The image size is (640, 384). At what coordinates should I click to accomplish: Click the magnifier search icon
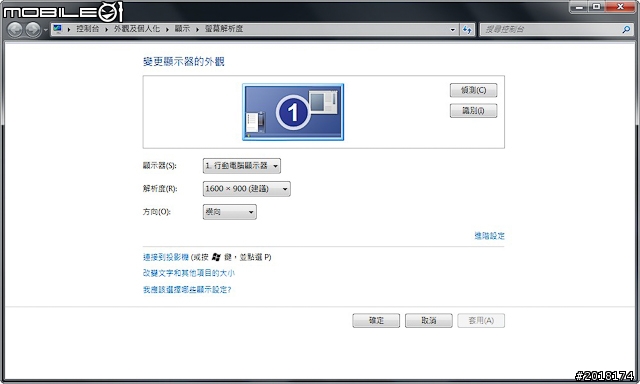click(626, 29)
